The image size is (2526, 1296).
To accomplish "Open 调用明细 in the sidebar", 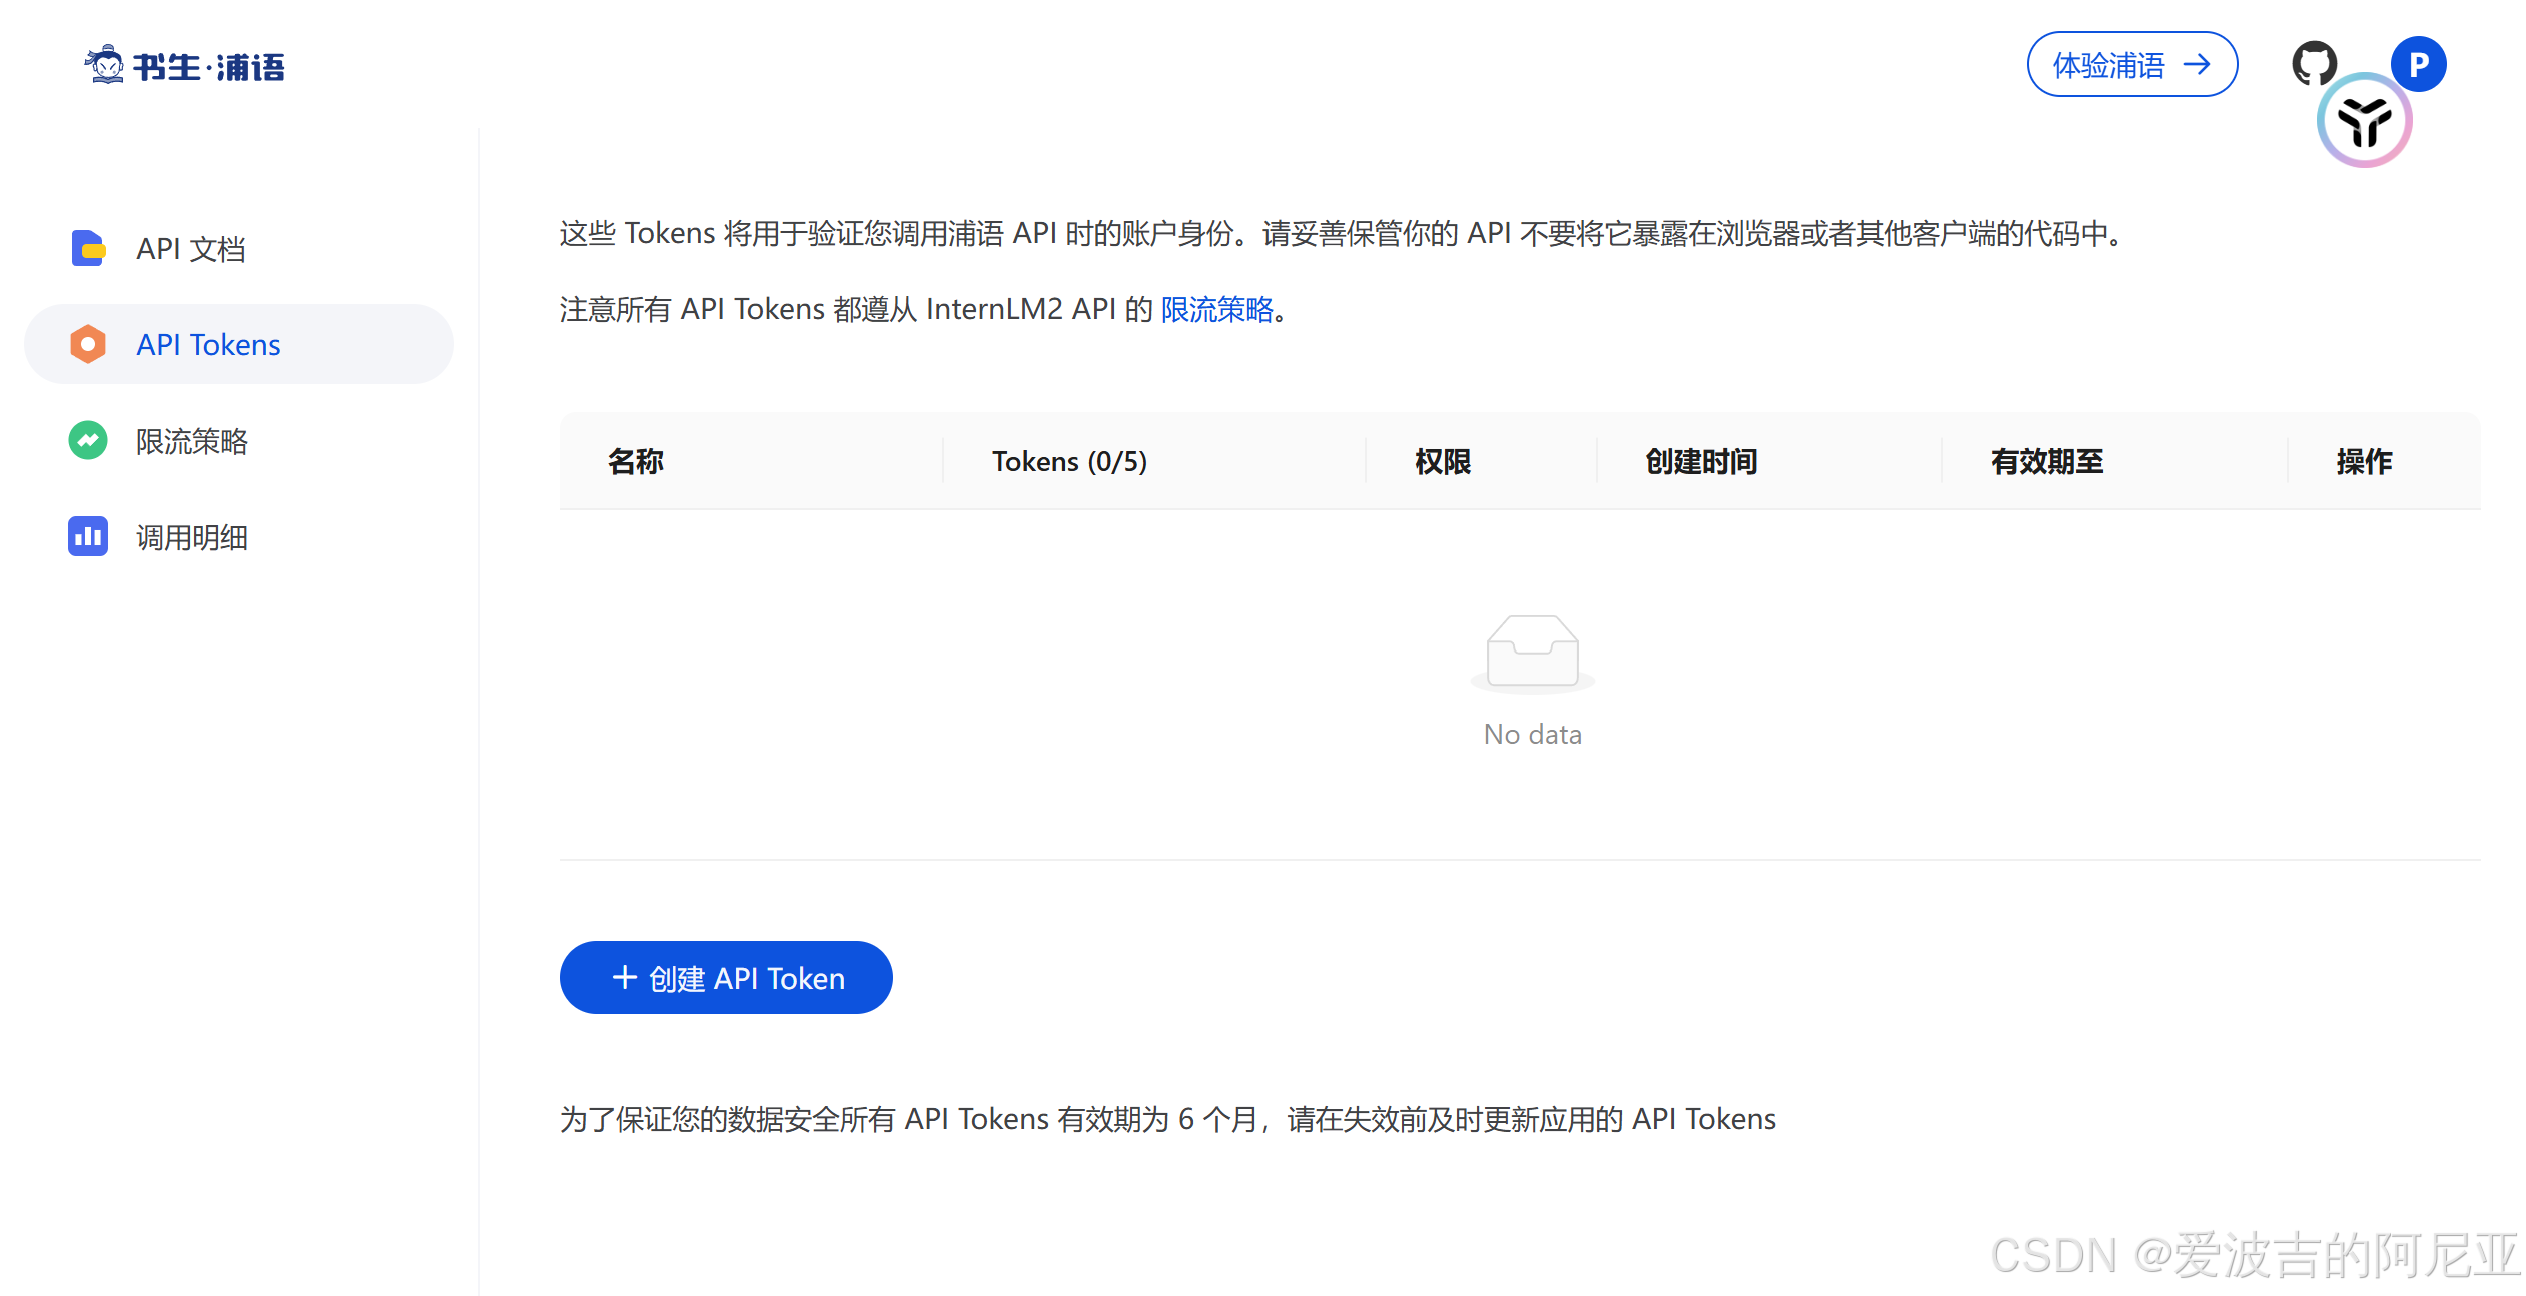I will click(192, 538).
